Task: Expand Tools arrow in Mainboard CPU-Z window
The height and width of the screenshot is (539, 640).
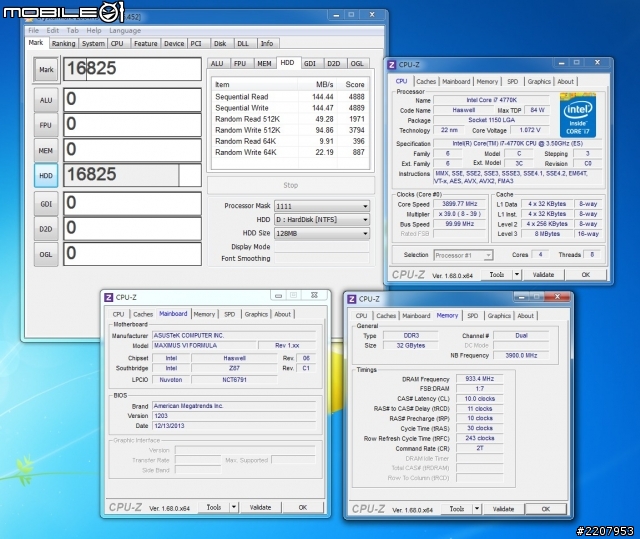Action: pos(234,507)
